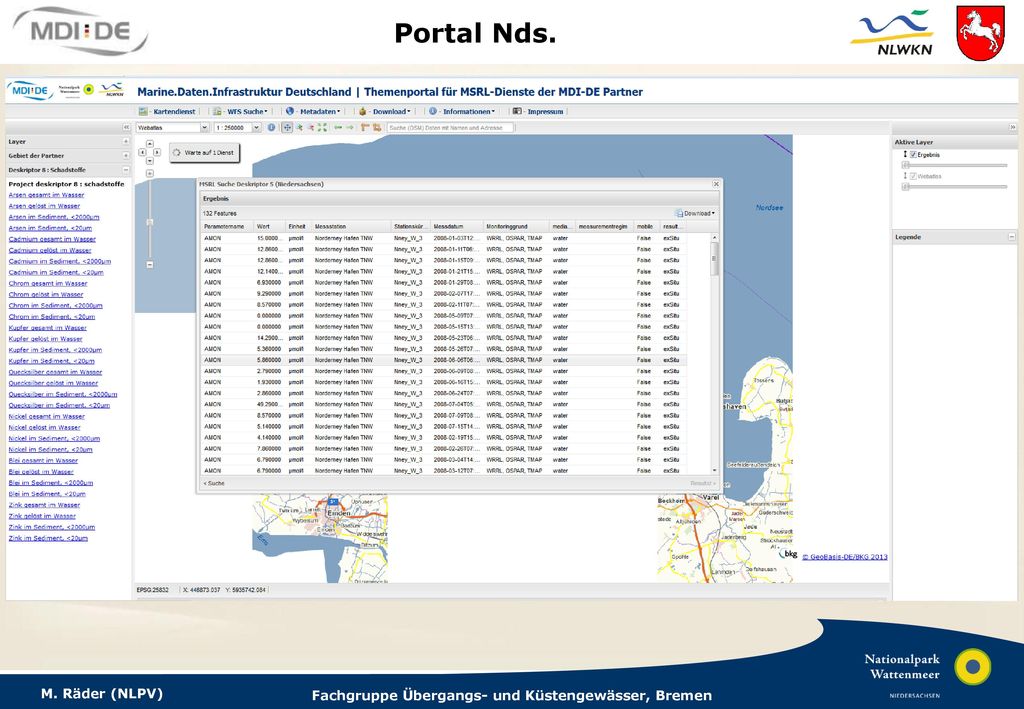Expand the Layer section in left panel
Image resolution: width=1024 pixels, height=709 pixels.
click(125, 142)
